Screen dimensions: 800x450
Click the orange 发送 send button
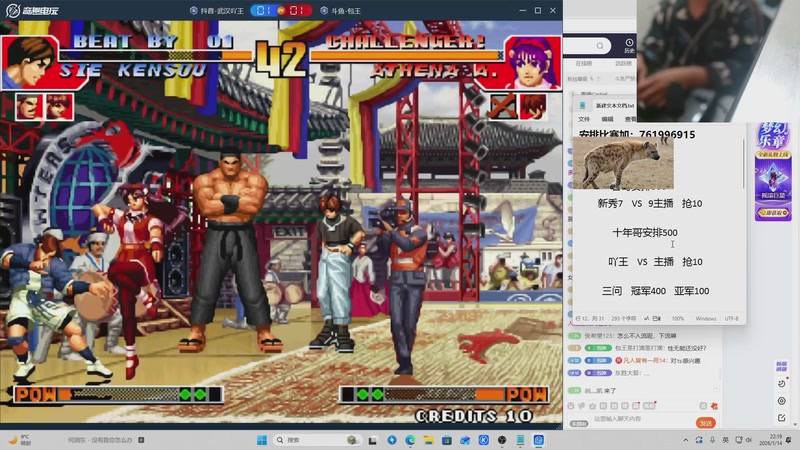coord(706,423)
